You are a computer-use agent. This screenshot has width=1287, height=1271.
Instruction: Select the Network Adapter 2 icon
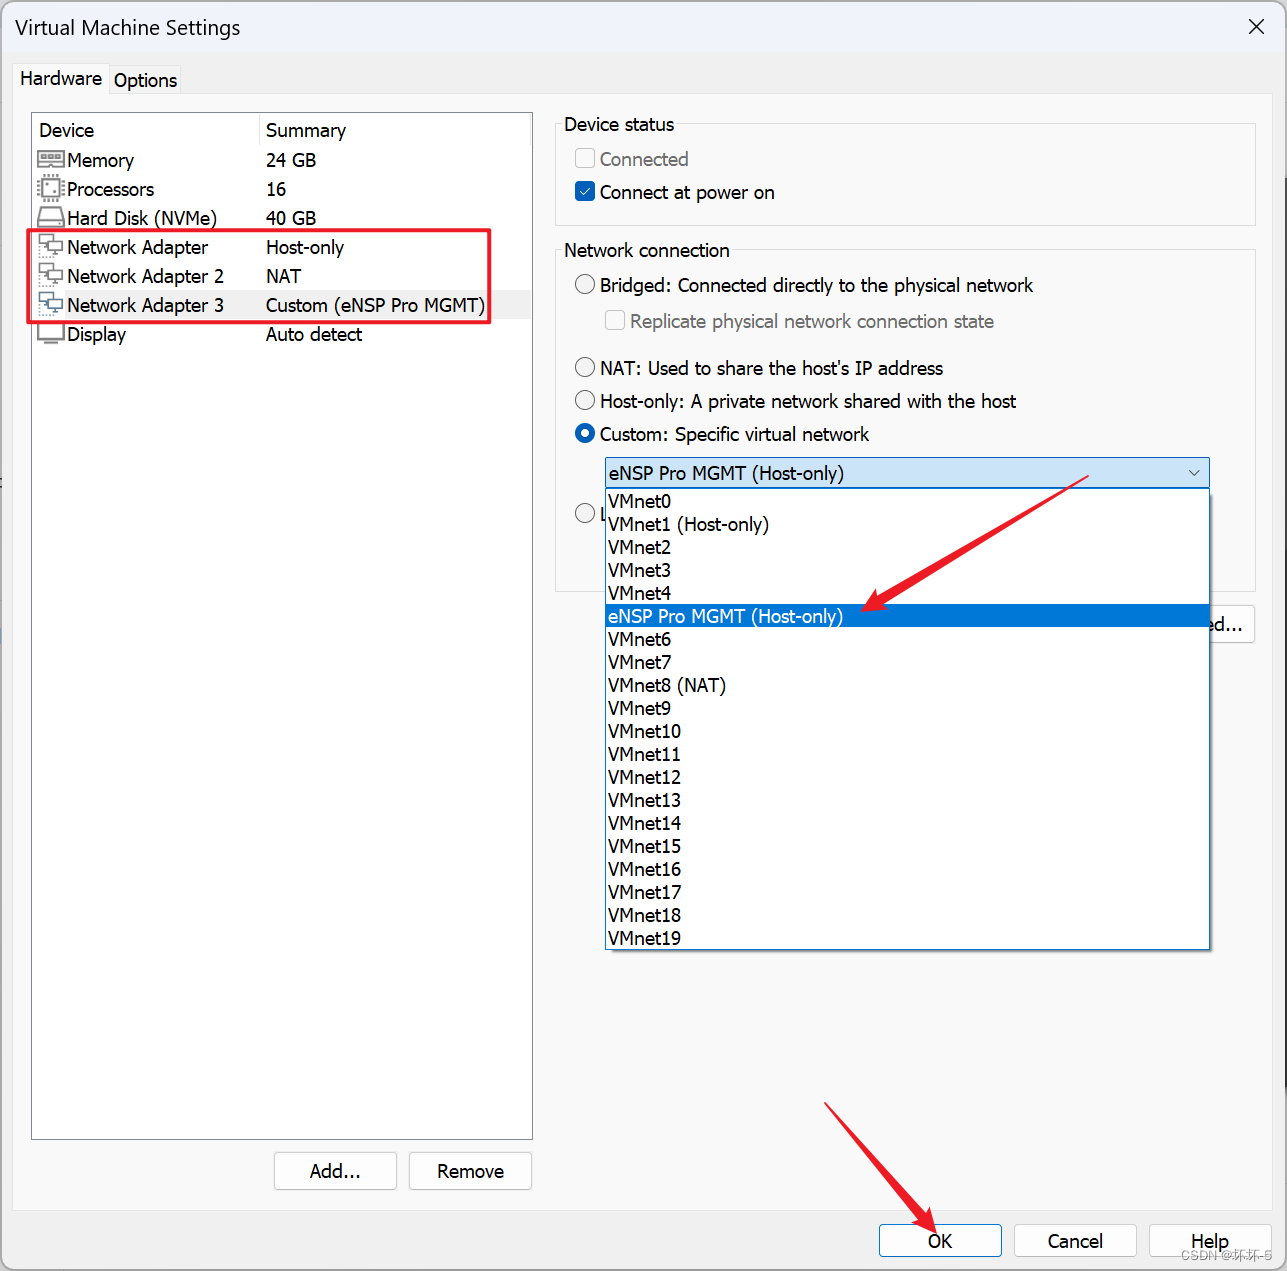(50, 275)
